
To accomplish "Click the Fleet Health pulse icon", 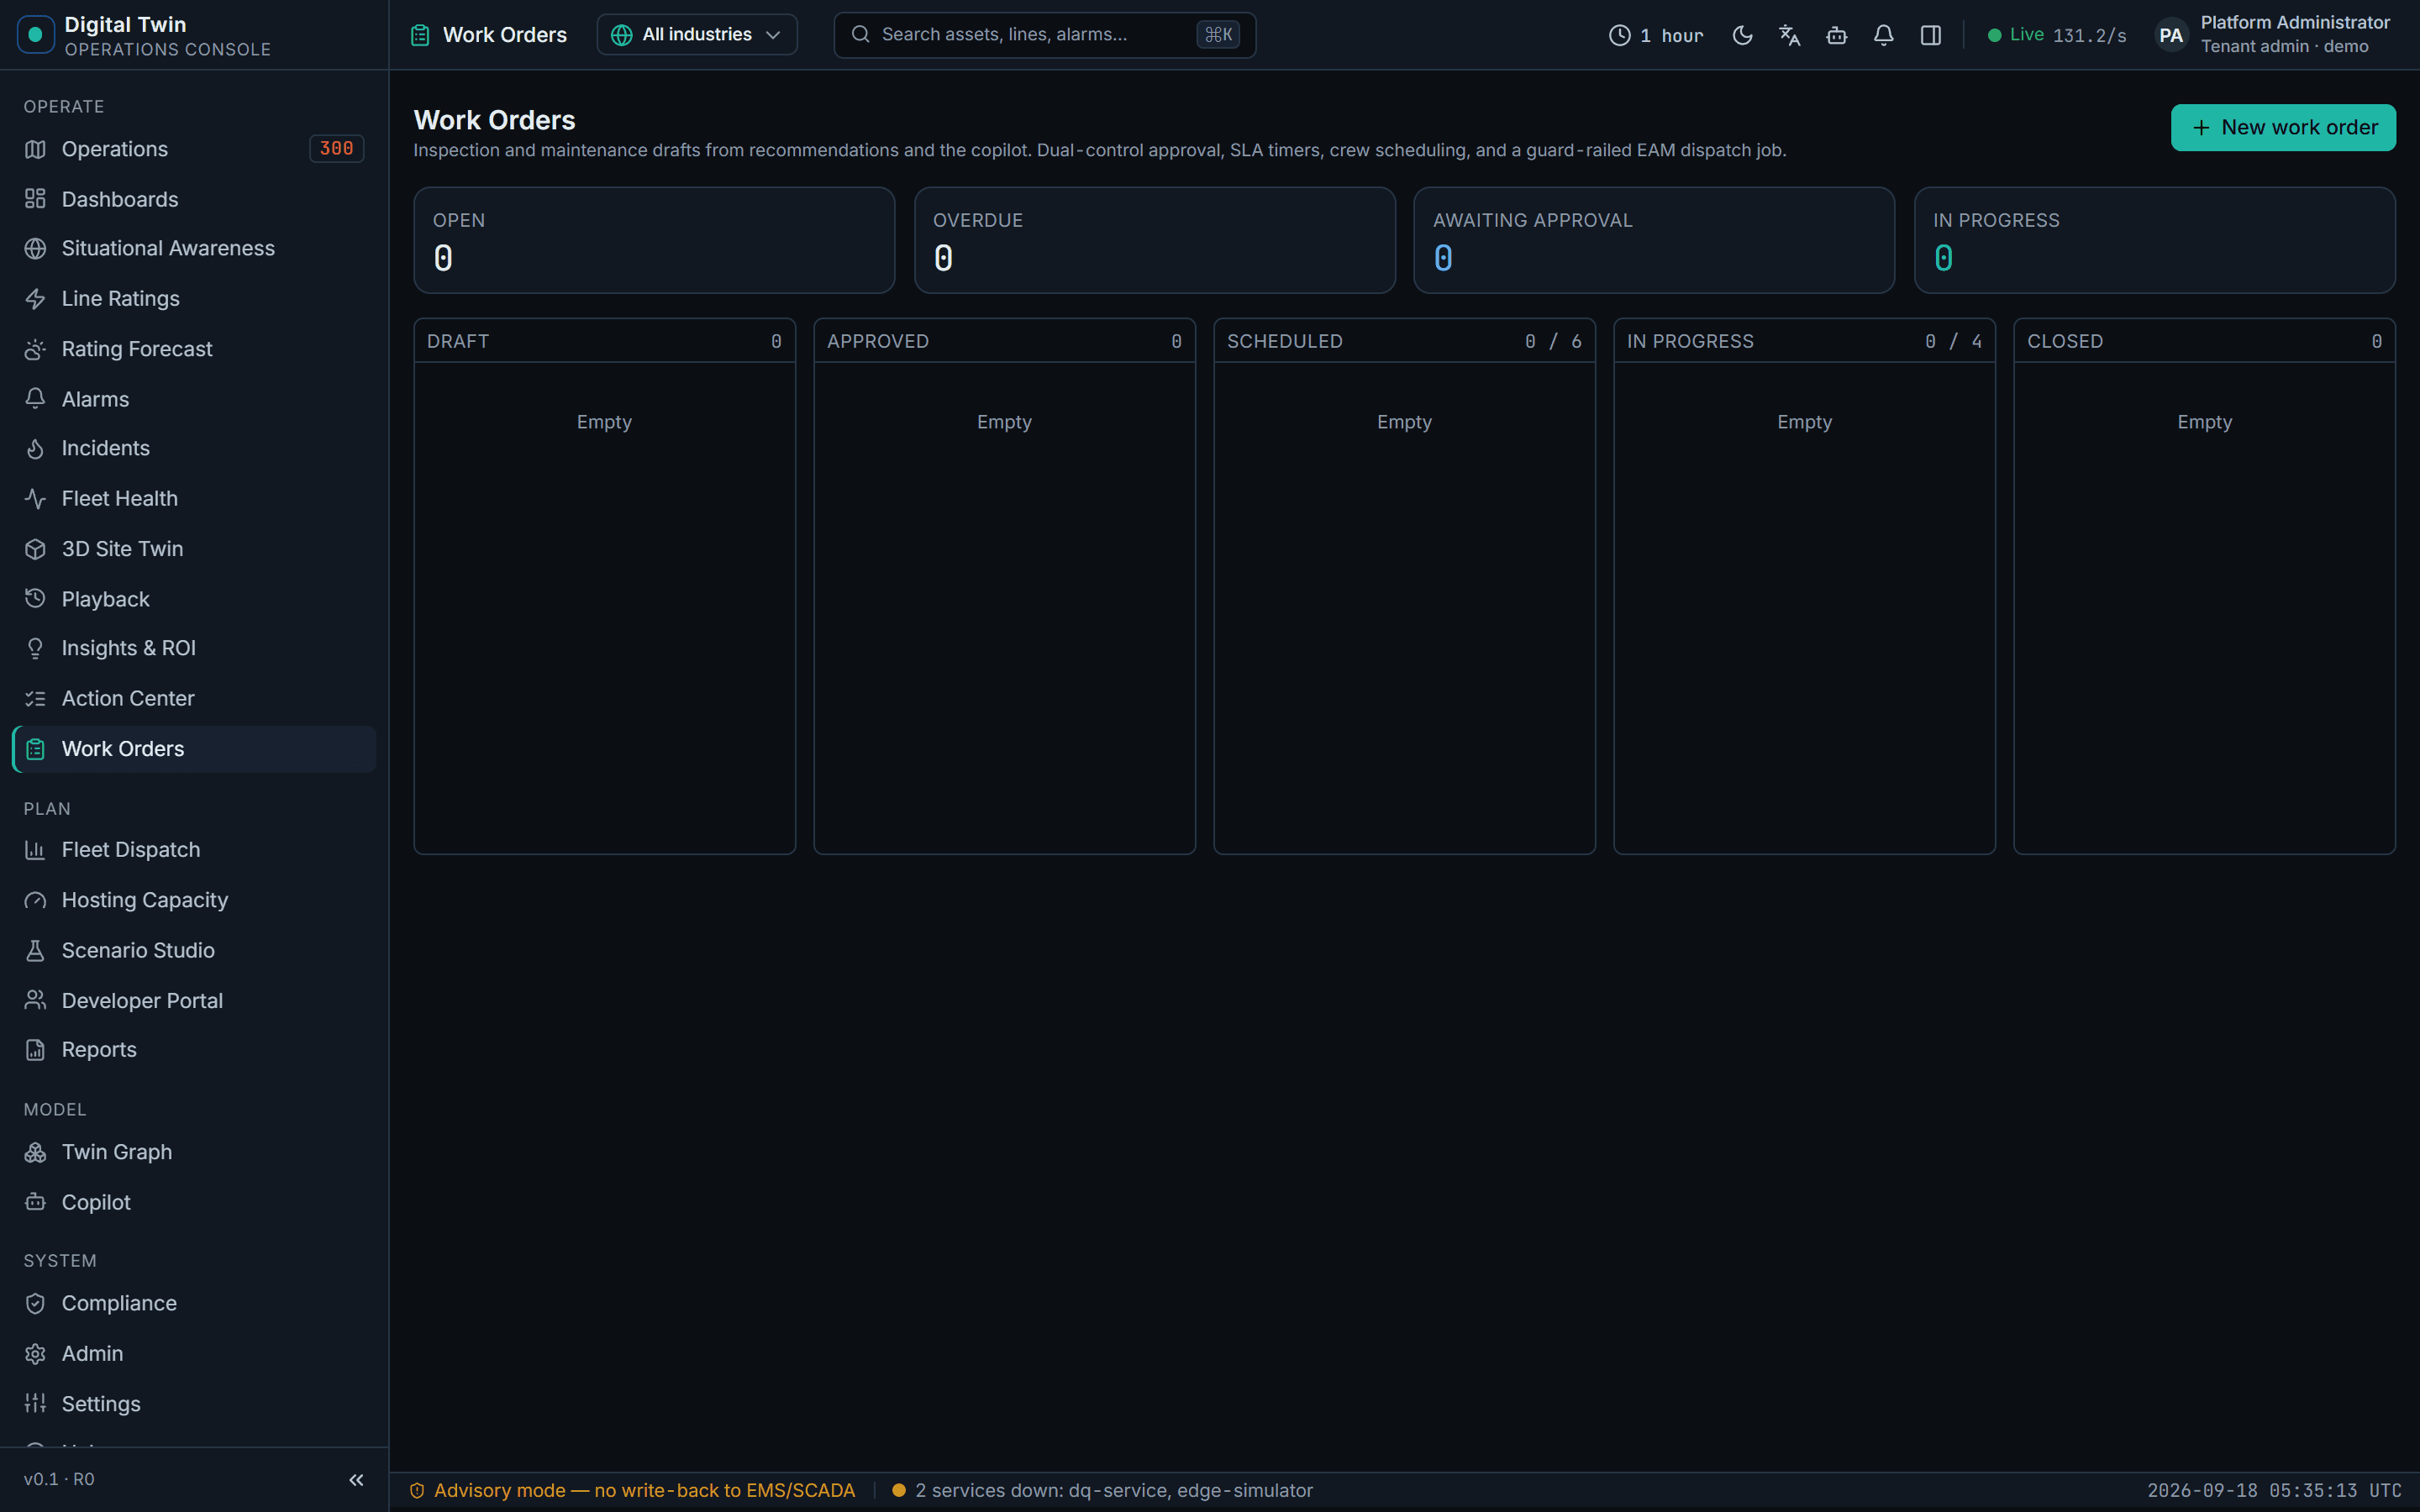I will [35, 498].
